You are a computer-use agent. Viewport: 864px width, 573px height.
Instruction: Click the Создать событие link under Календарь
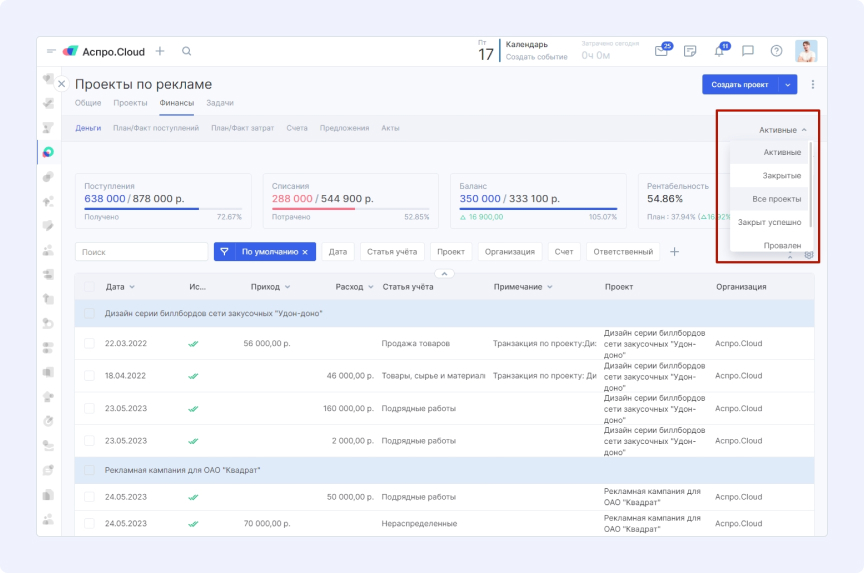click(536, 57)
